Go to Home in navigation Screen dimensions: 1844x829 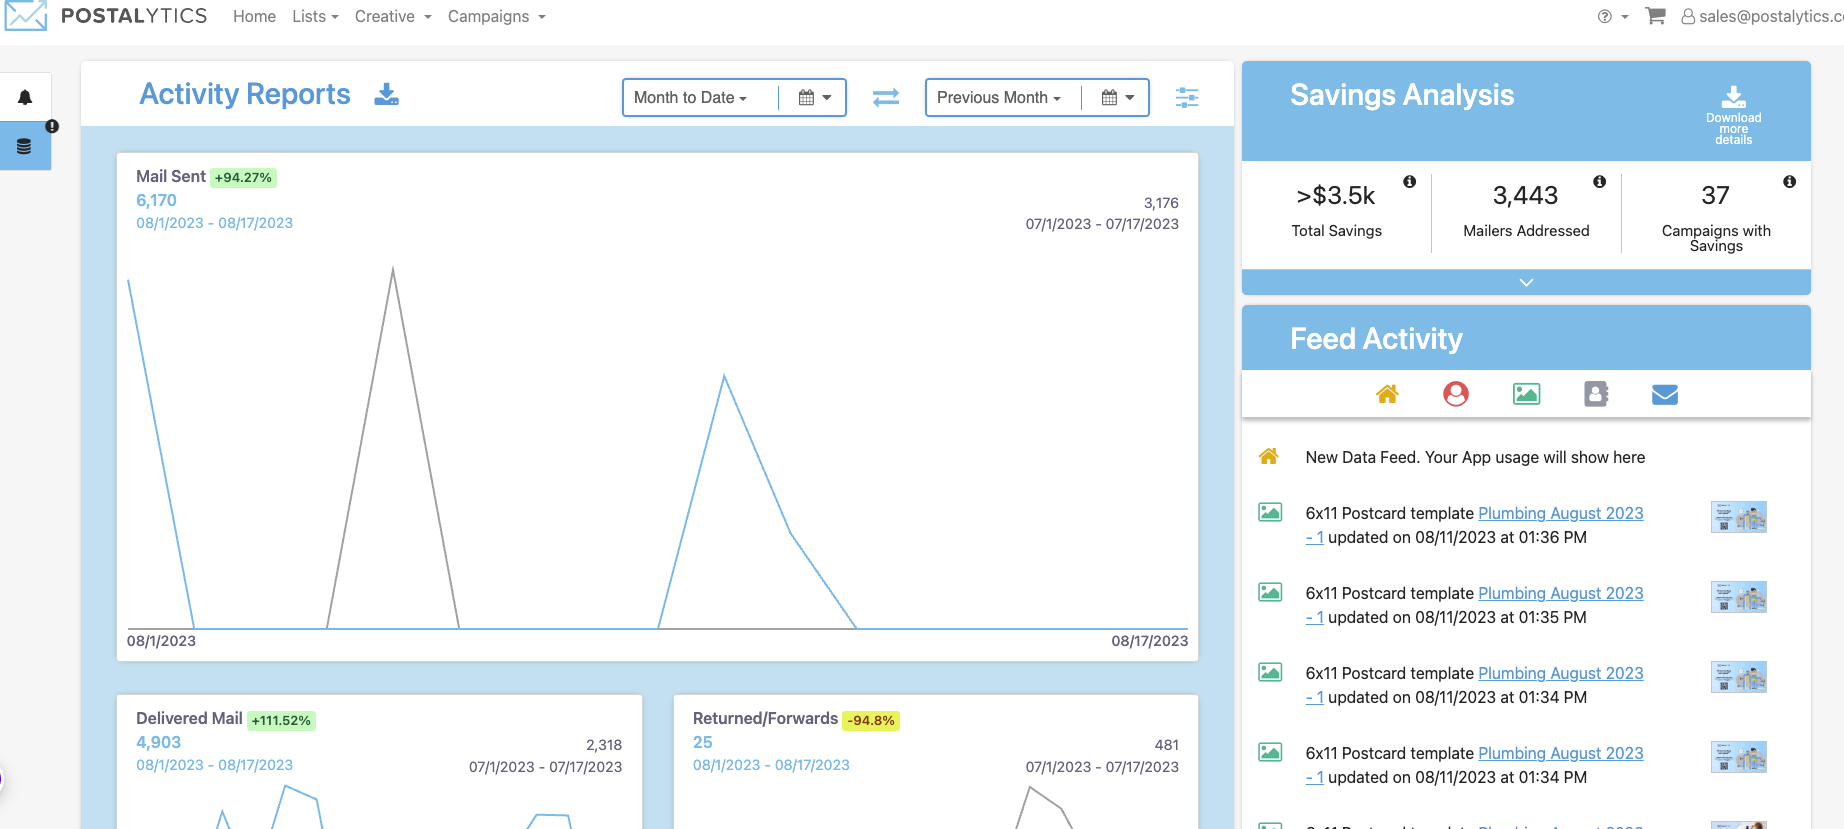254,16
